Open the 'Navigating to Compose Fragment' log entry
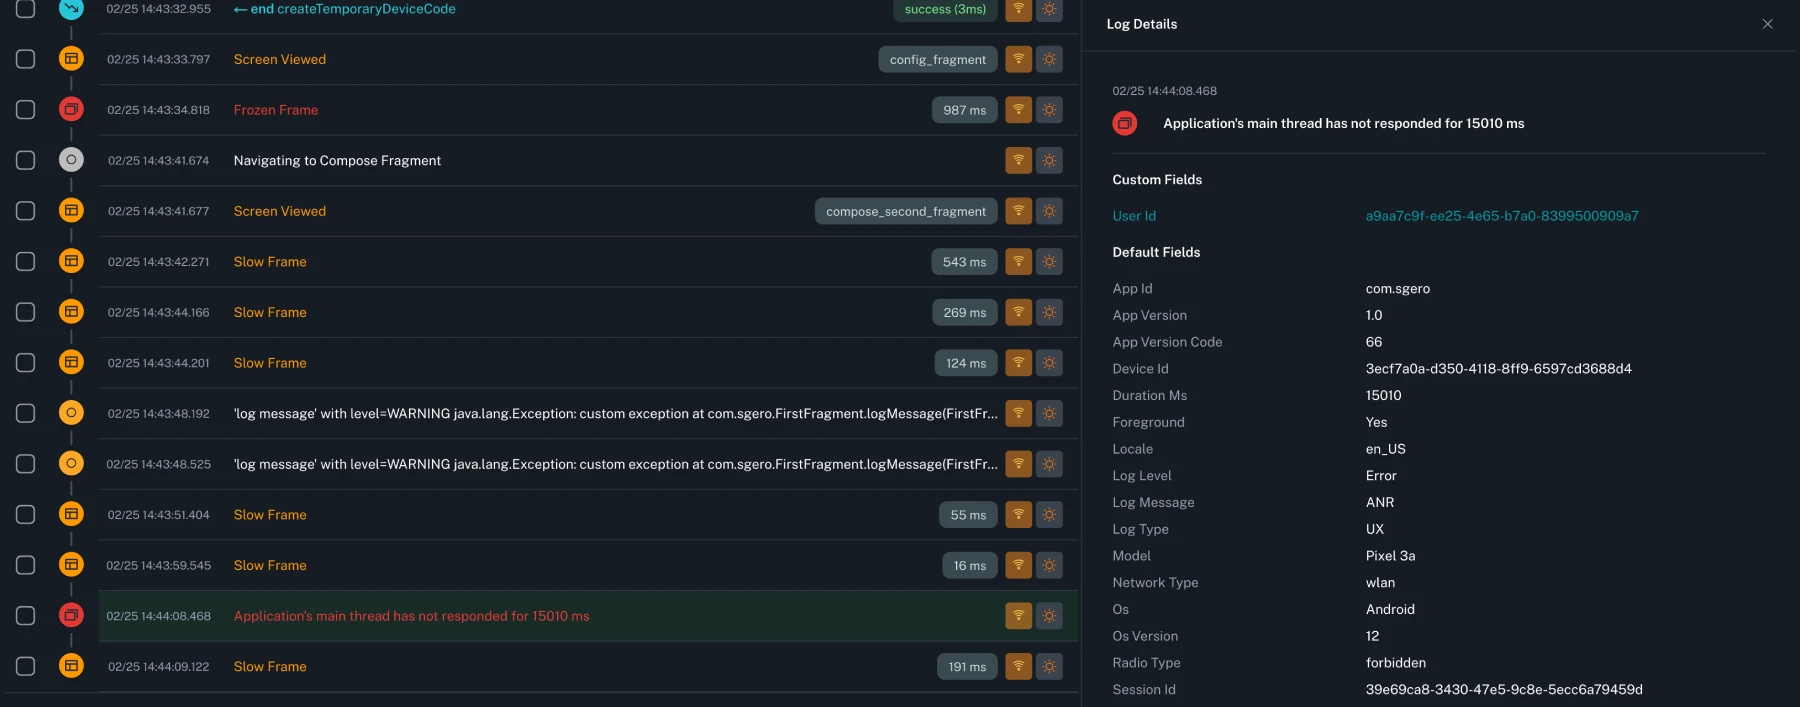1800x707 pixels. click(x=337, y=161)
